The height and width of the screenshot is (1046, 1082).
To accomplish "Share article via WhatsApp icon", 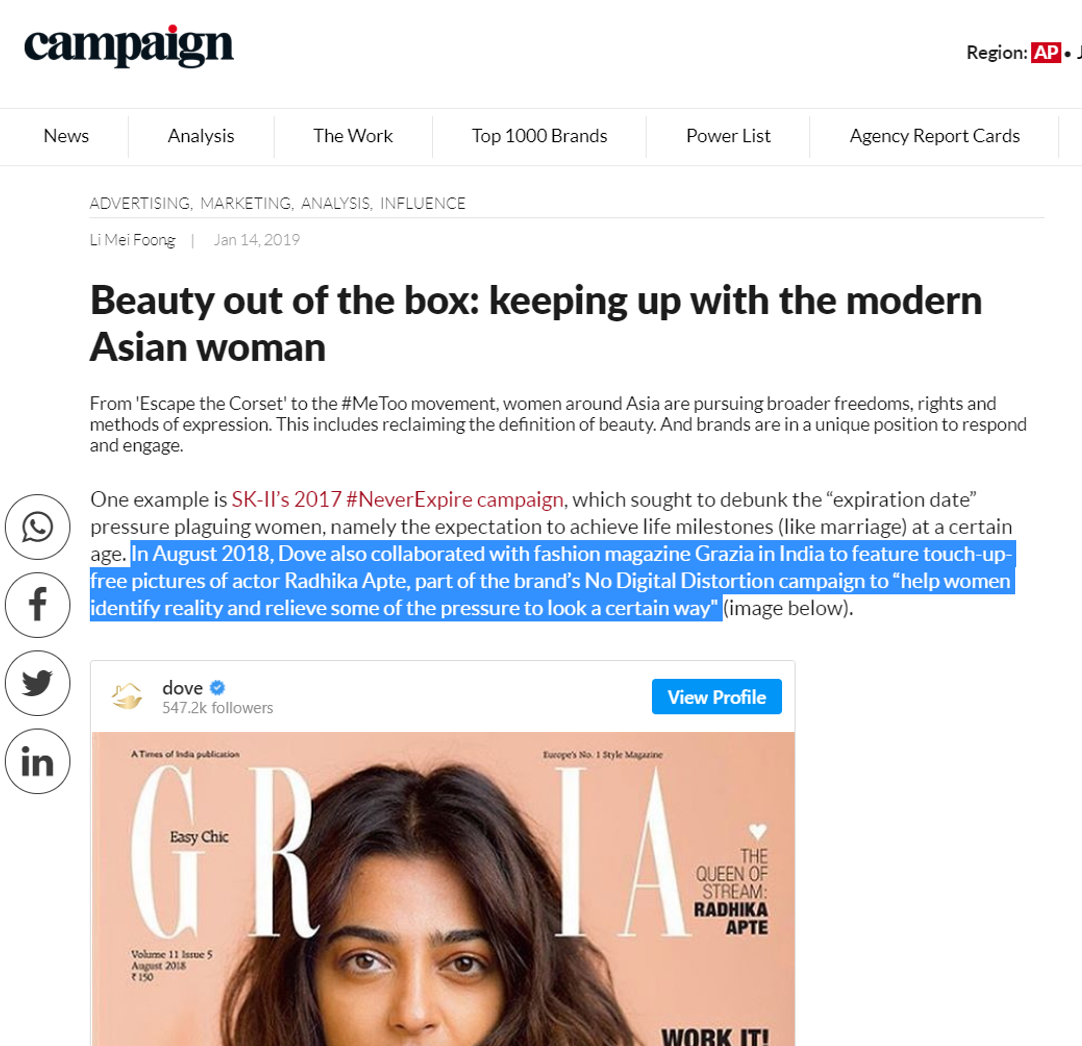I will pyautogui.click(x=37, y=527).
